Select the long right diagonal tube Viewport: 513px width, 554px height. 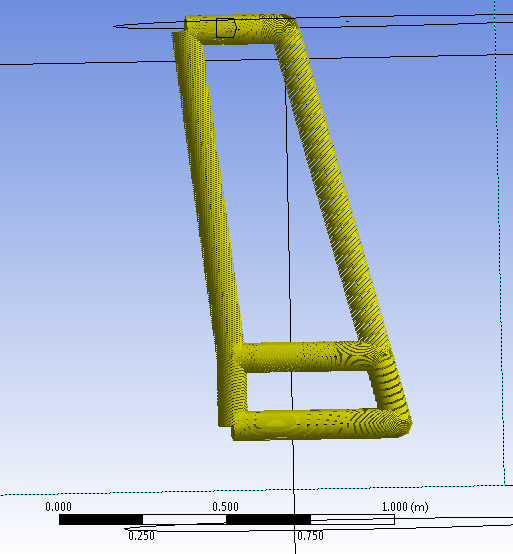(332, 191)
